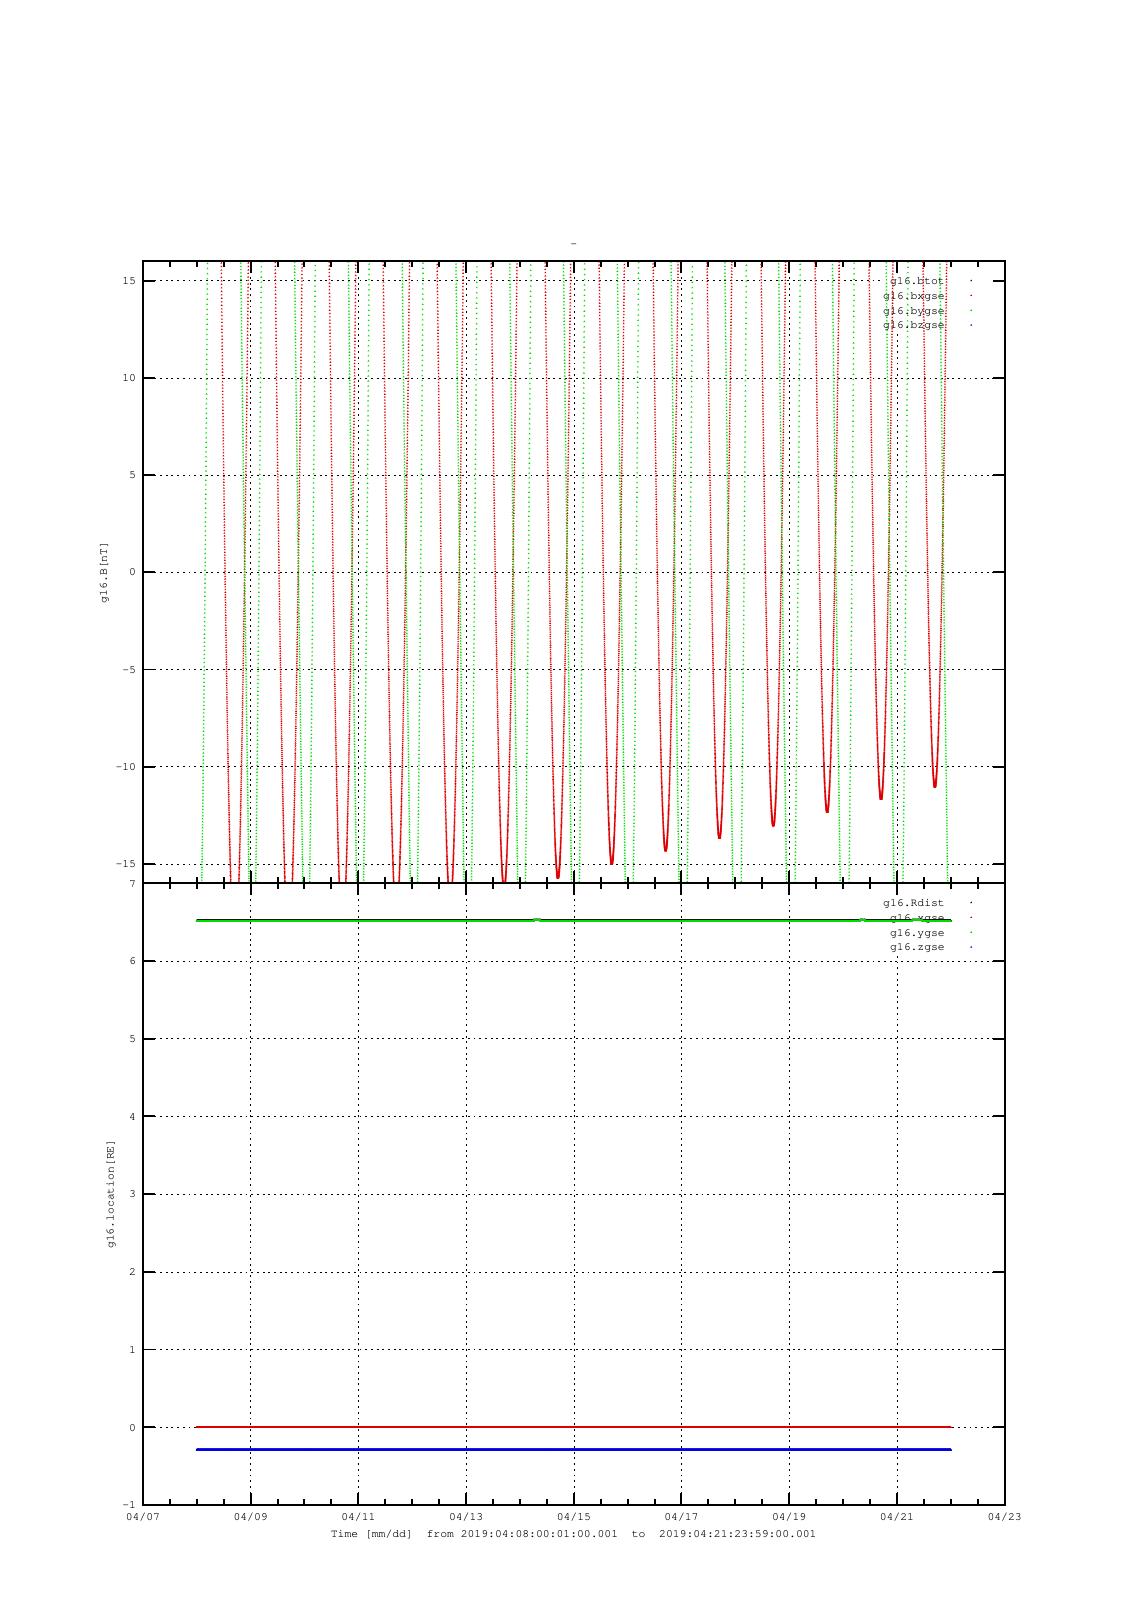
Task: Click the 04/21 x-axis tick label
Action: 897,1517
